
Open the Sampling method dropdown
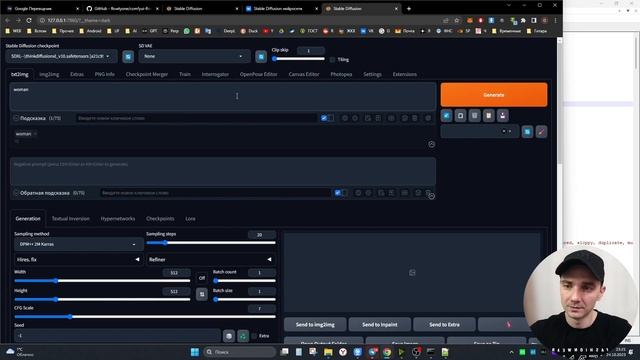pos(79,244)
